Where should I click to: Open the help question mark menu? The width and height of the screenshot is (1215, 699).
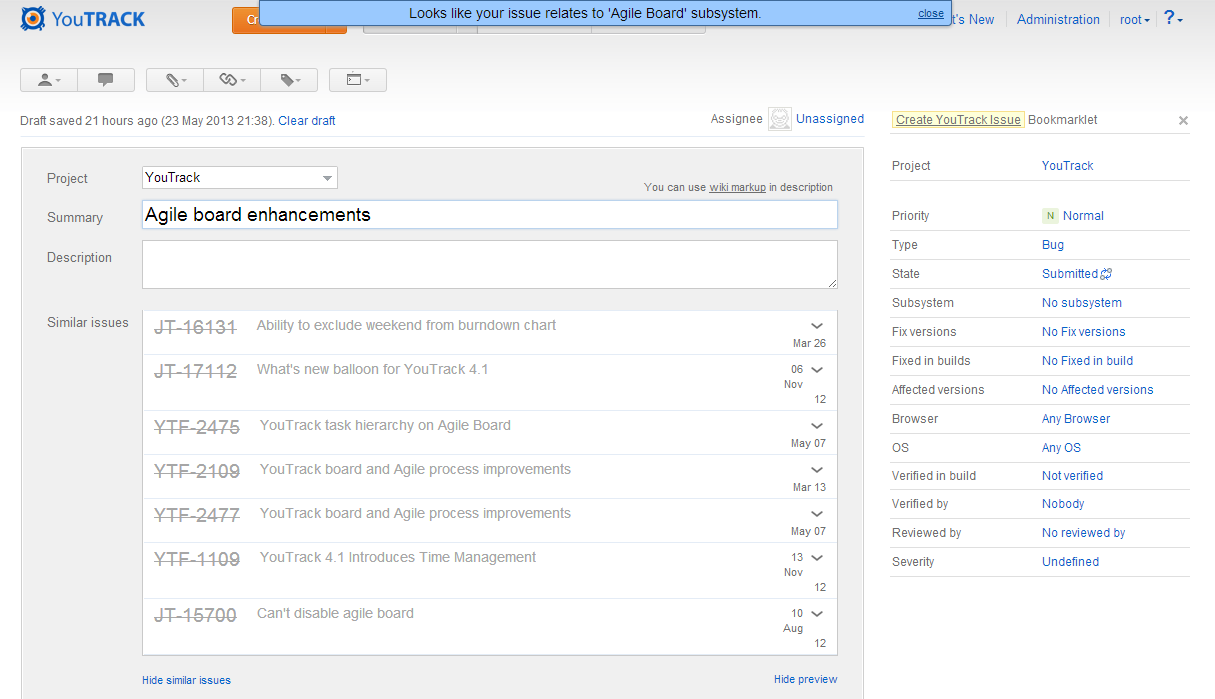click(1173, 19)
